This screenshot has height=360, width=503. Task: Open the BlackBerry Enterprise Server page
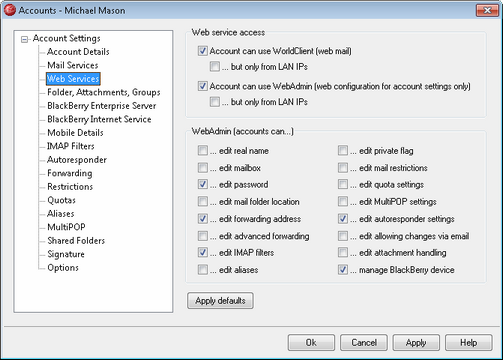click(102, 106)
